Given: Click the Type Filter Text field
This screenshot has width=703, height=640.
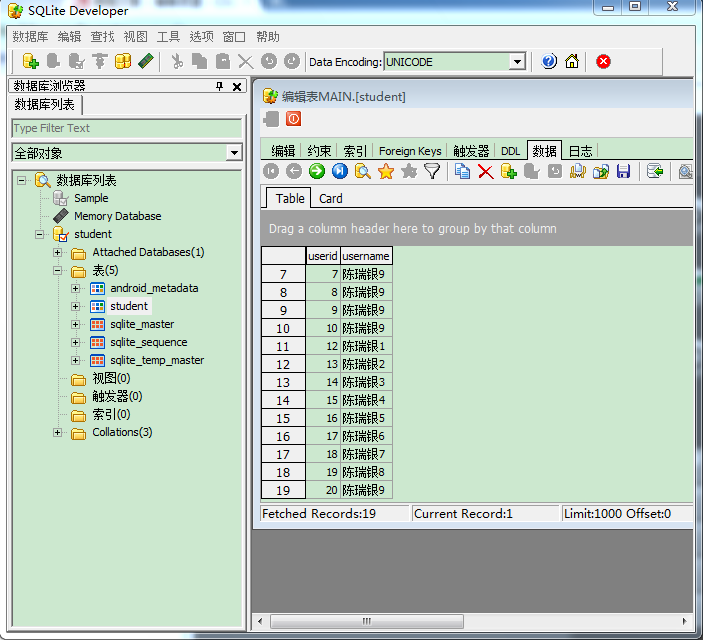Looking at the screenshot, I should pos(126,128).
